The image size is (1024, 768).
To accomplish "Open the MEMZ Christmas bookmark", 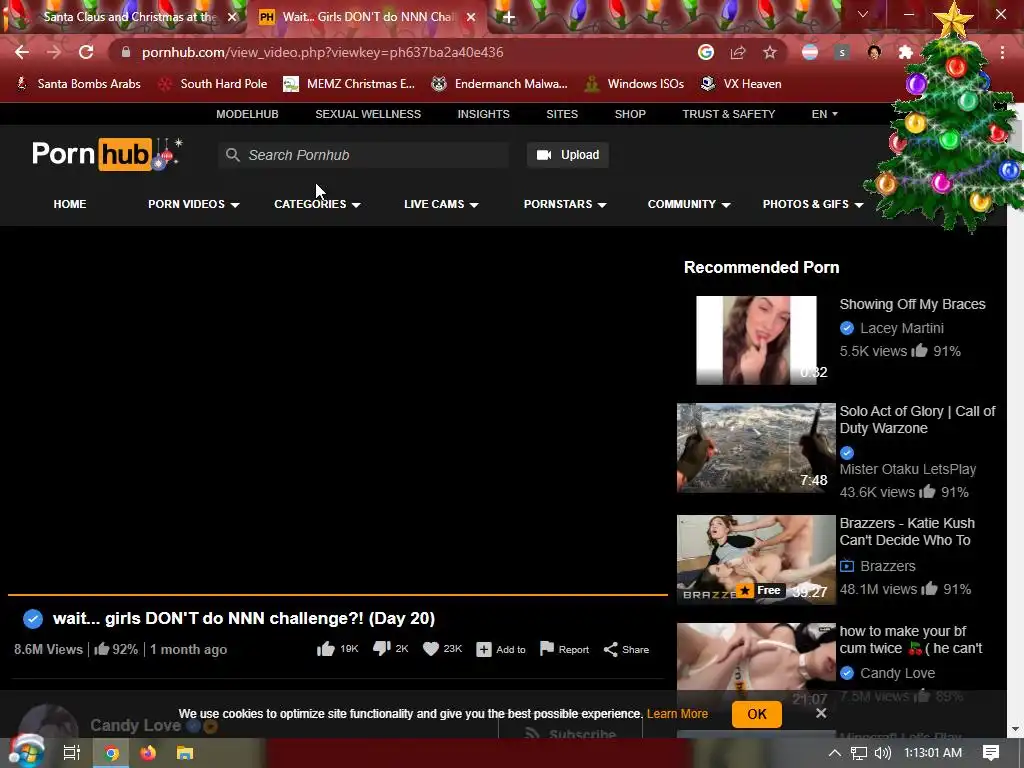I will coord(349,84).
